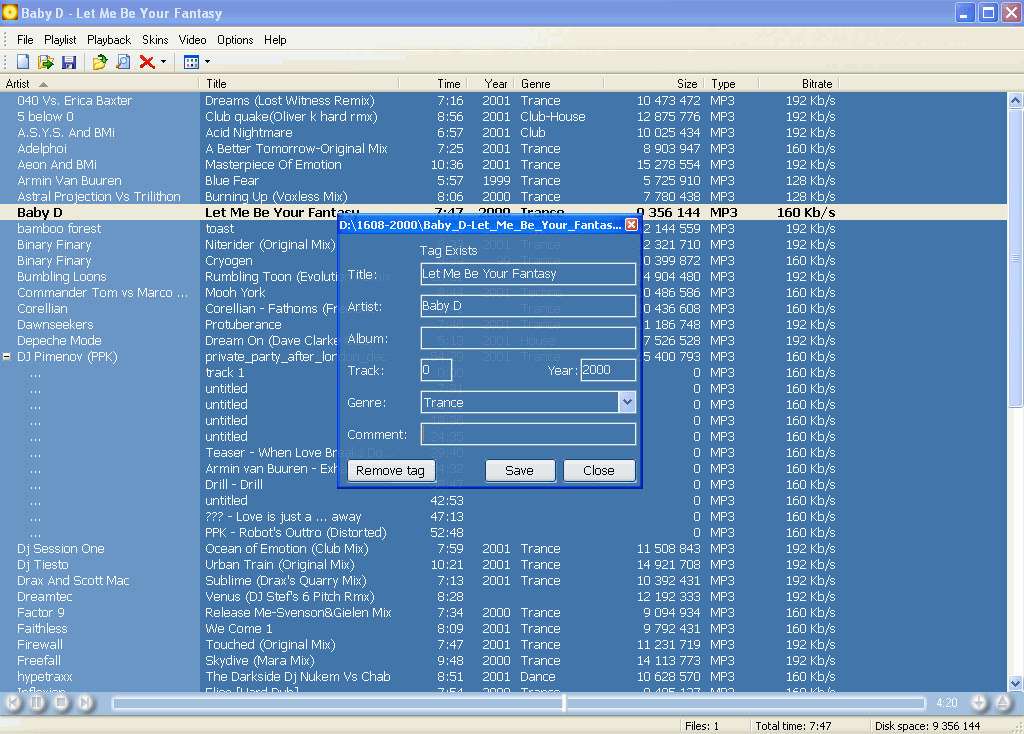Viewport: 1024px width, 734px height.
Task: Sort by the Time column header
Action: pyautogui.click(x=432, y=84)
